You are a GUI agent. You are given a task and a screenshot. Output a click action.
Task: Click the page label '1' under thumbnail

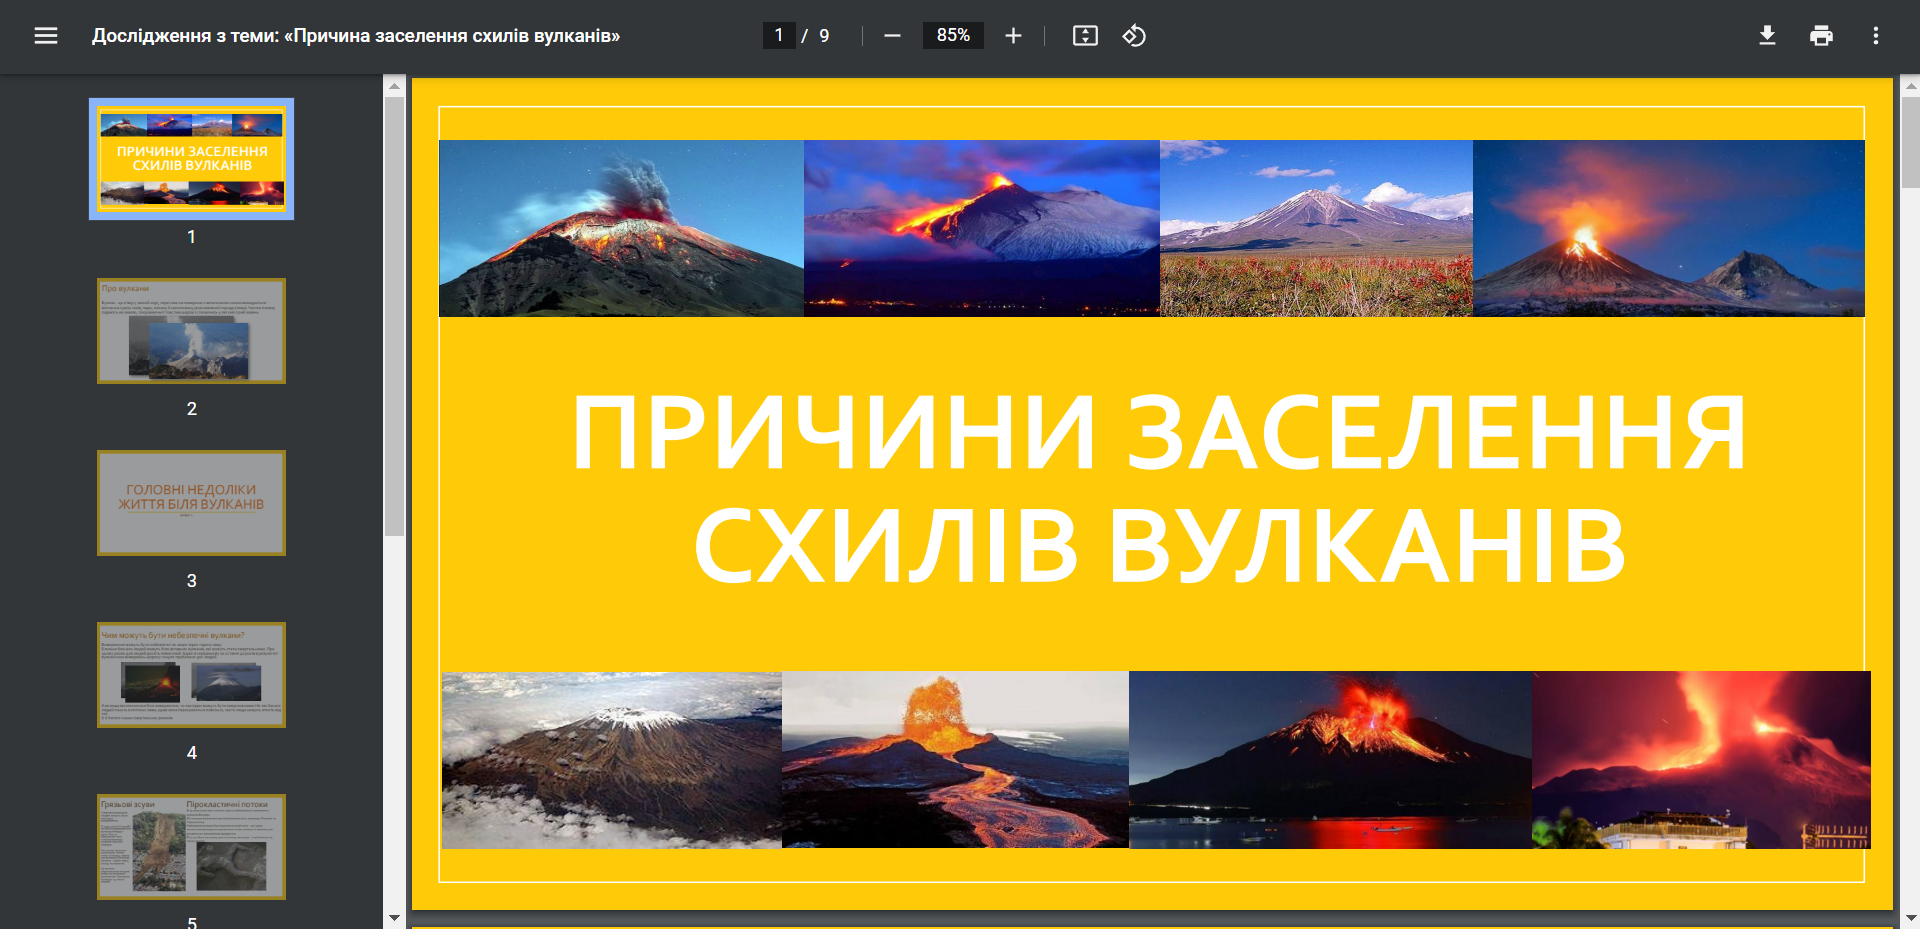(x=192, y=237)
